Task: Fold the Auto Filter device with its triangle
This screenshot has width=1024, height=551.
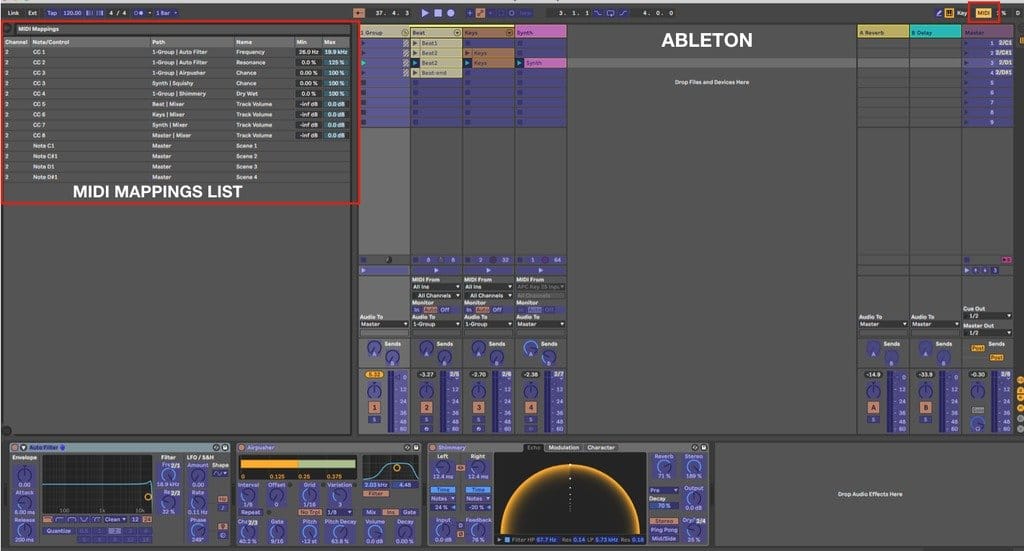Action: tap(24, 448)
